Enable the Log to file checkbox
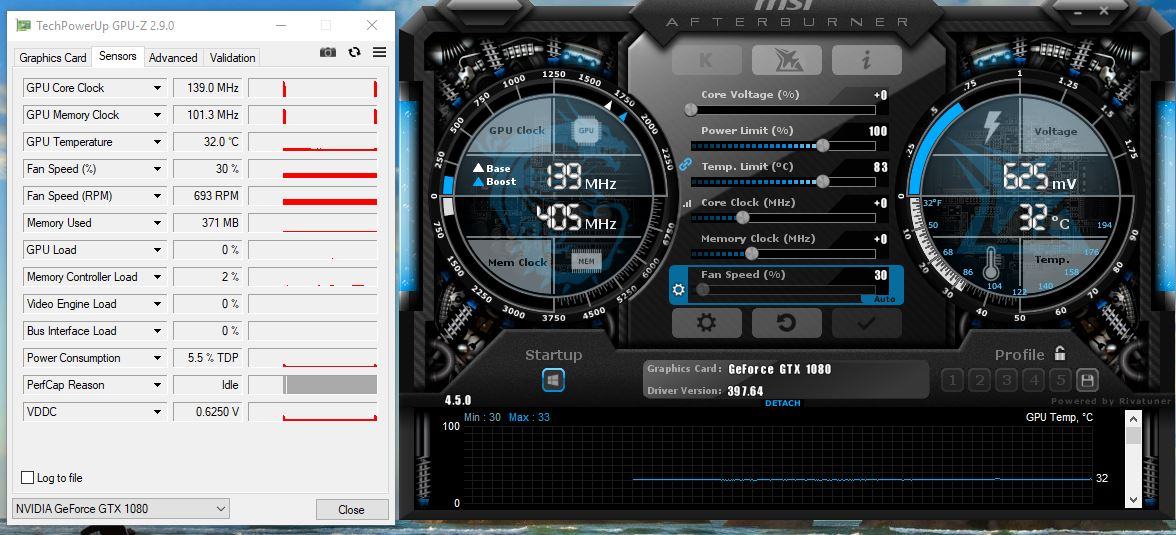 [28, 478]
